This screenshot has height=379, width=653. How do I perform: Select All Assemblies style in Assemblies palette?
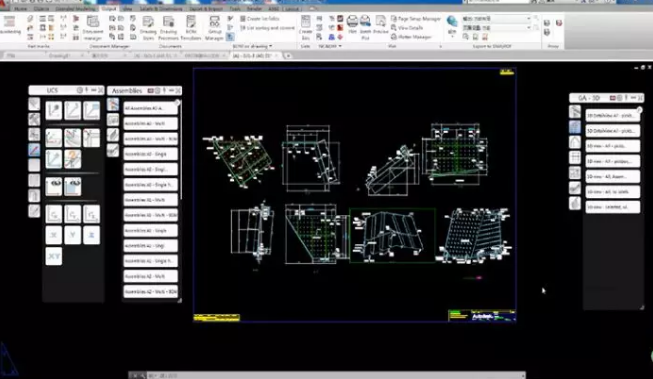coord(150,108)
